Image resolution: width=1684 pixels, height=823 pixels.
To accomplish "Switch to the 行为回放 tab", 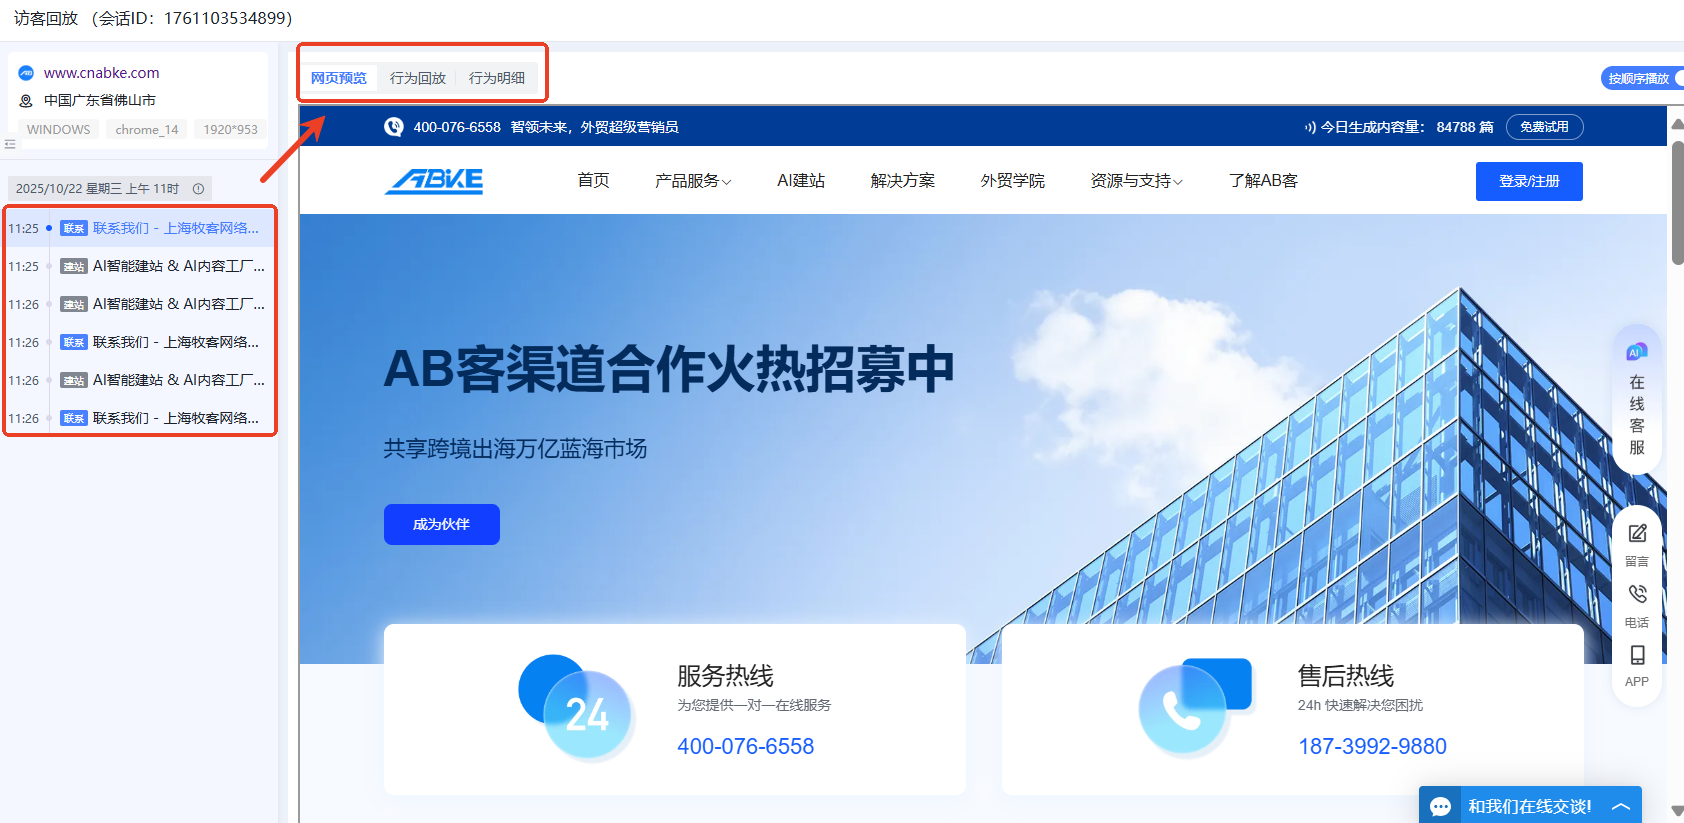I will coord(417,78).
